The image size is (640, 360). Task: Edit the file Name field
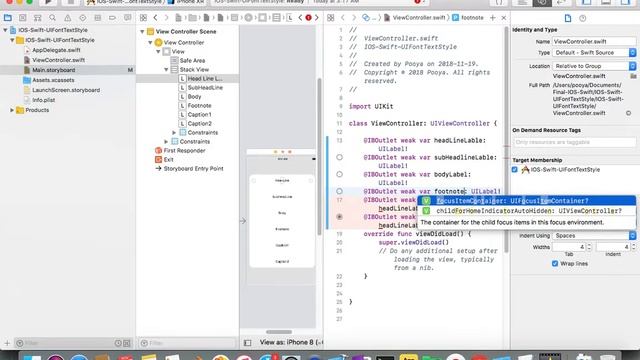coord(594,42)
